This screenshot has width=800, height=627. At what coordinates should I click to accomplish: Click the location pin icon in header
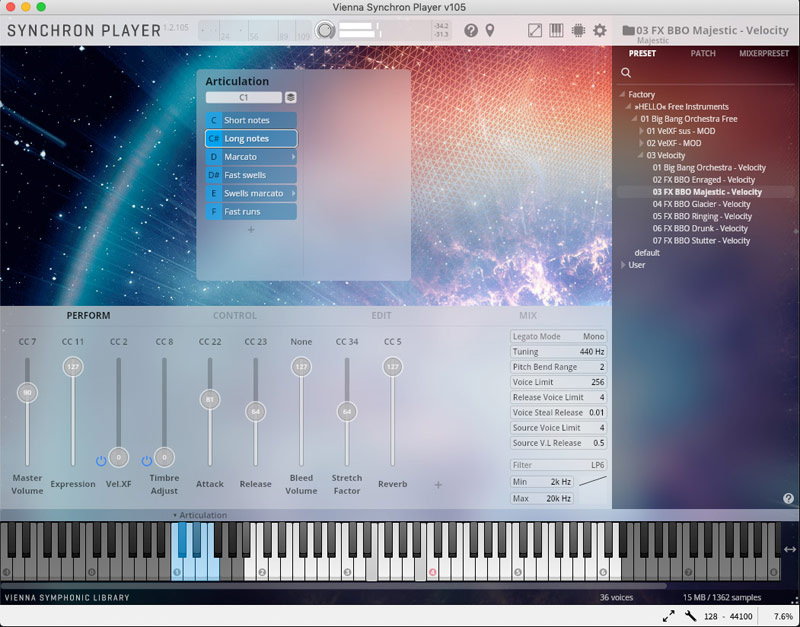coord(490,31)
